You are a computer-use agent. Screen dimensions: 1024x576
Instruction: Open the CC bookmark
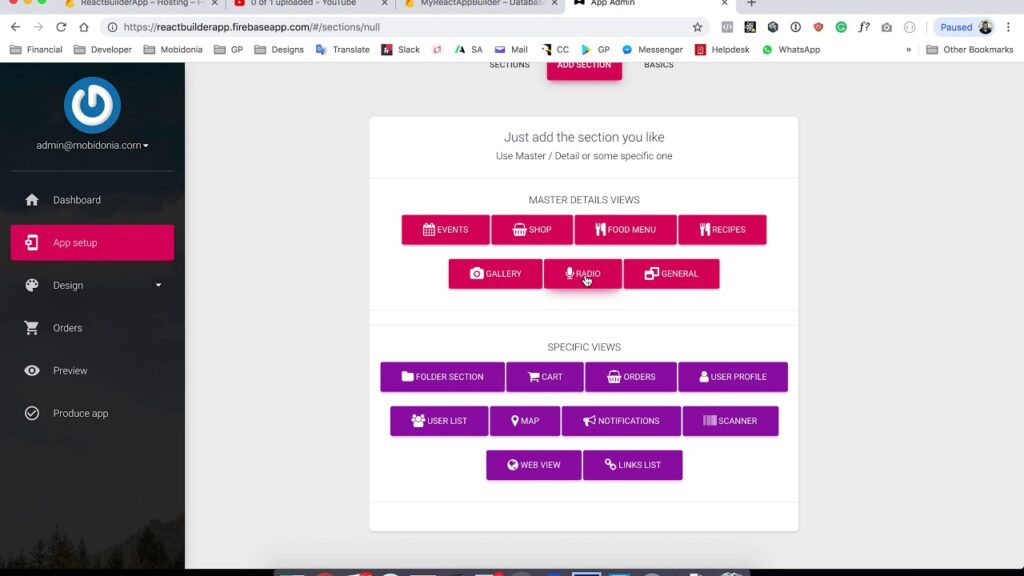tap(555, 50)
